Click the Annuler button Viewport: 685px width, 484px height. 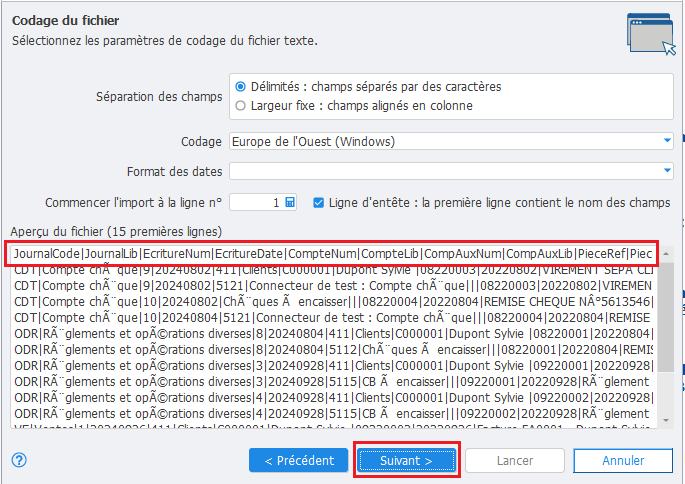[x=623, y=460]
